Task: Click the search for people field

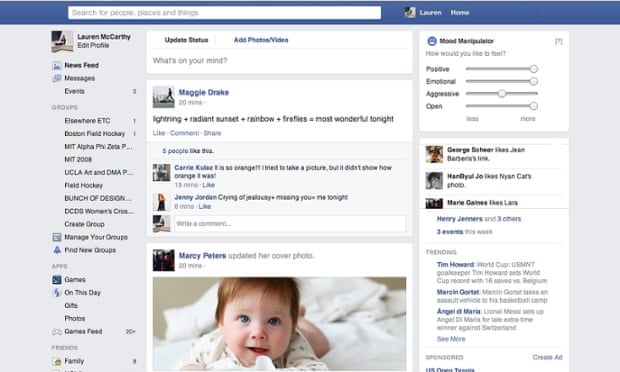Action: point(225,13)
